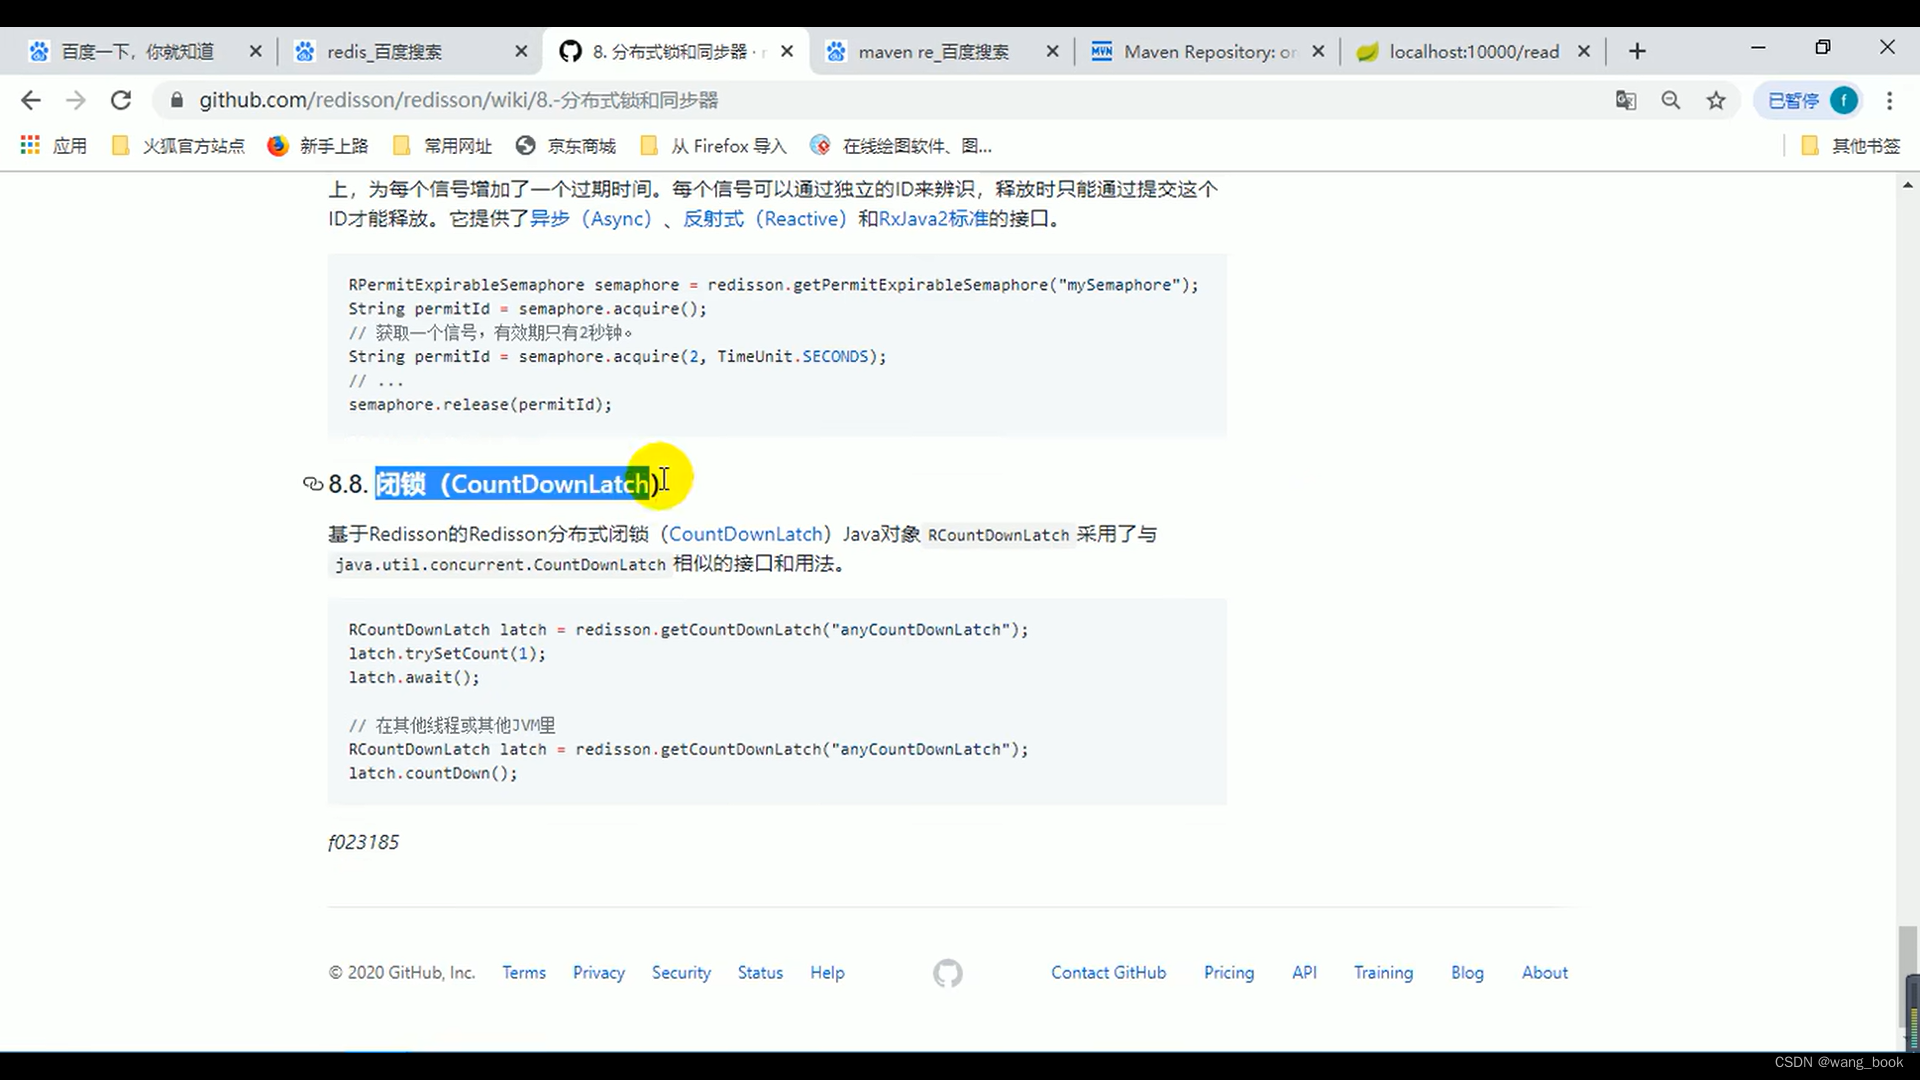Click the latch.countDown(); code line

[433, 773]
